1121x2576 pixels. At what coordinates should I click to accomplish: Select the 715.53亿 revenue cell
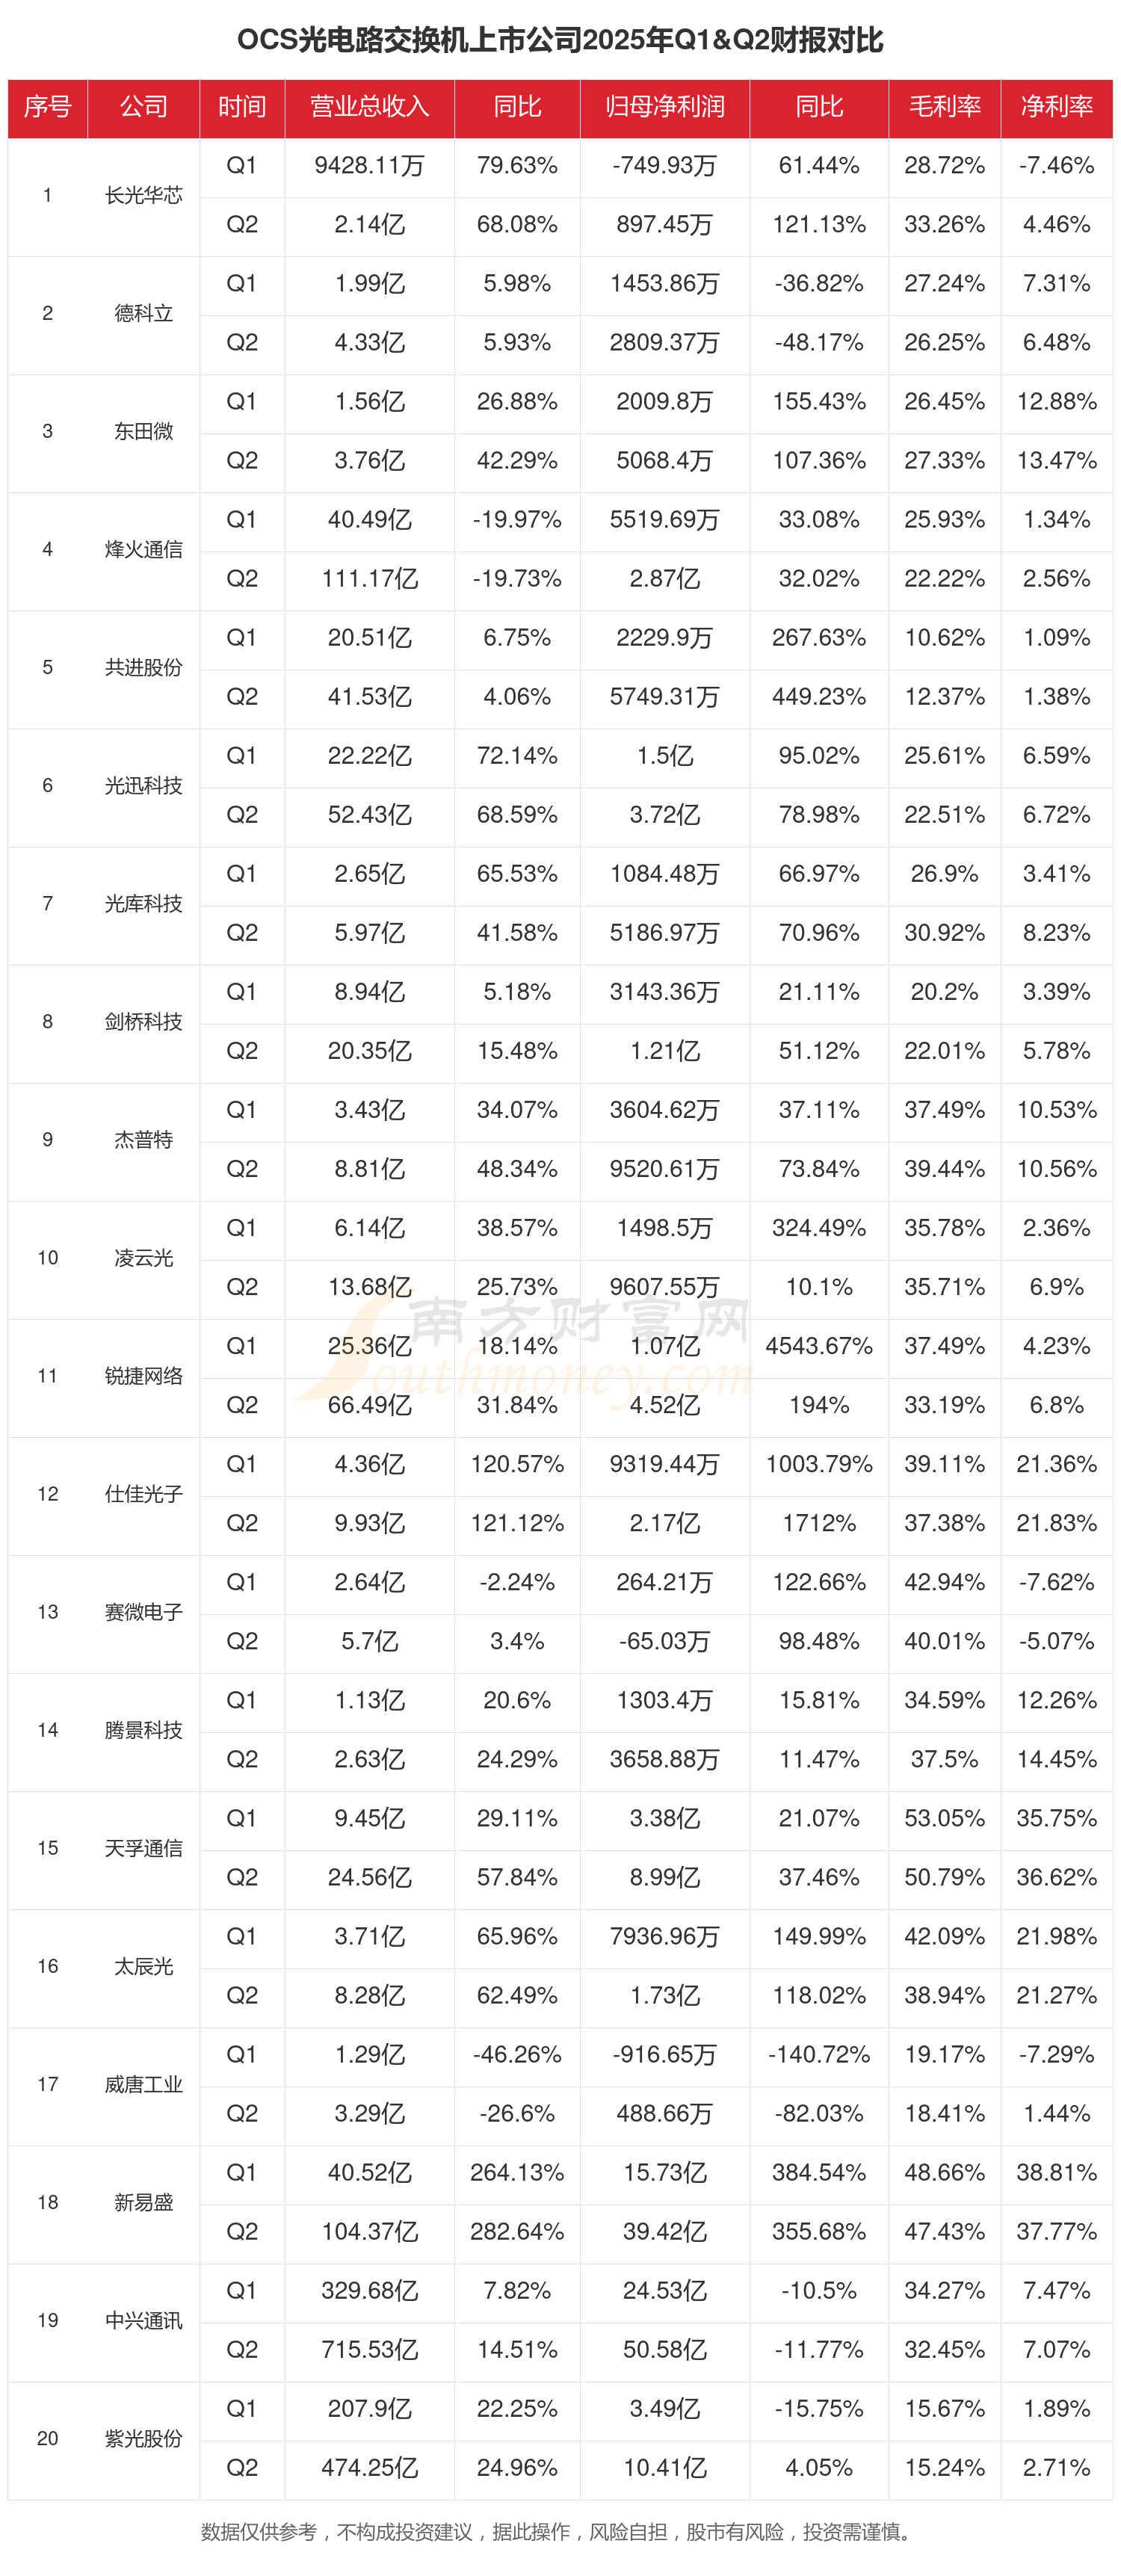click(x=369, y=2350)
